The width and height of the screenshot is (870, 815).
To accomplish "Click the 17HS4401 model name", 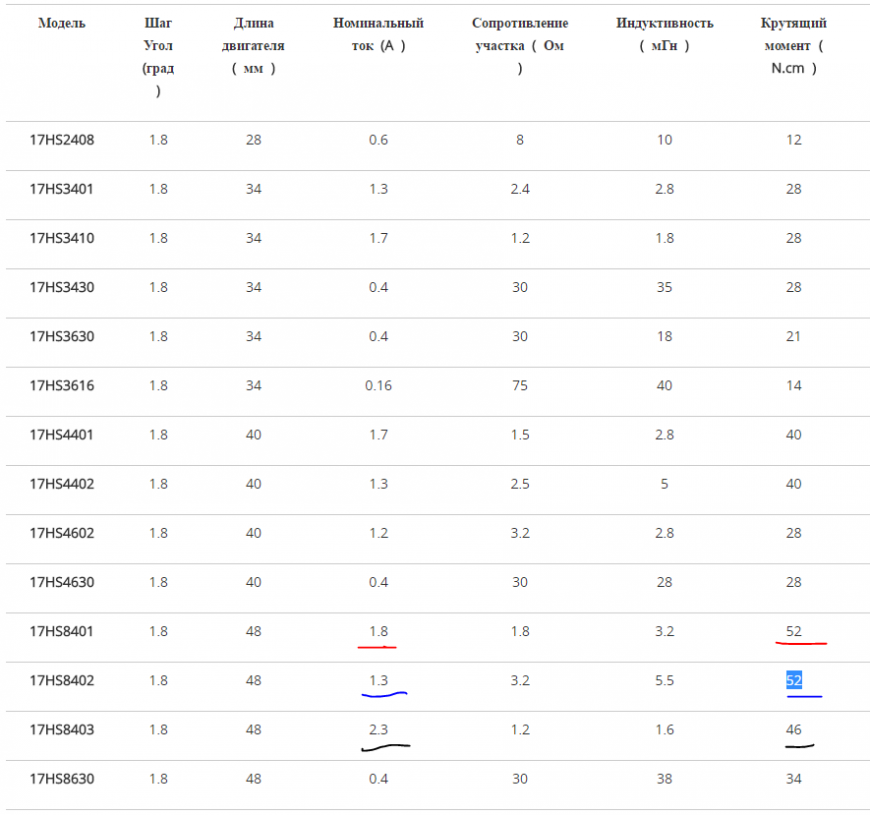I will 62,434.
